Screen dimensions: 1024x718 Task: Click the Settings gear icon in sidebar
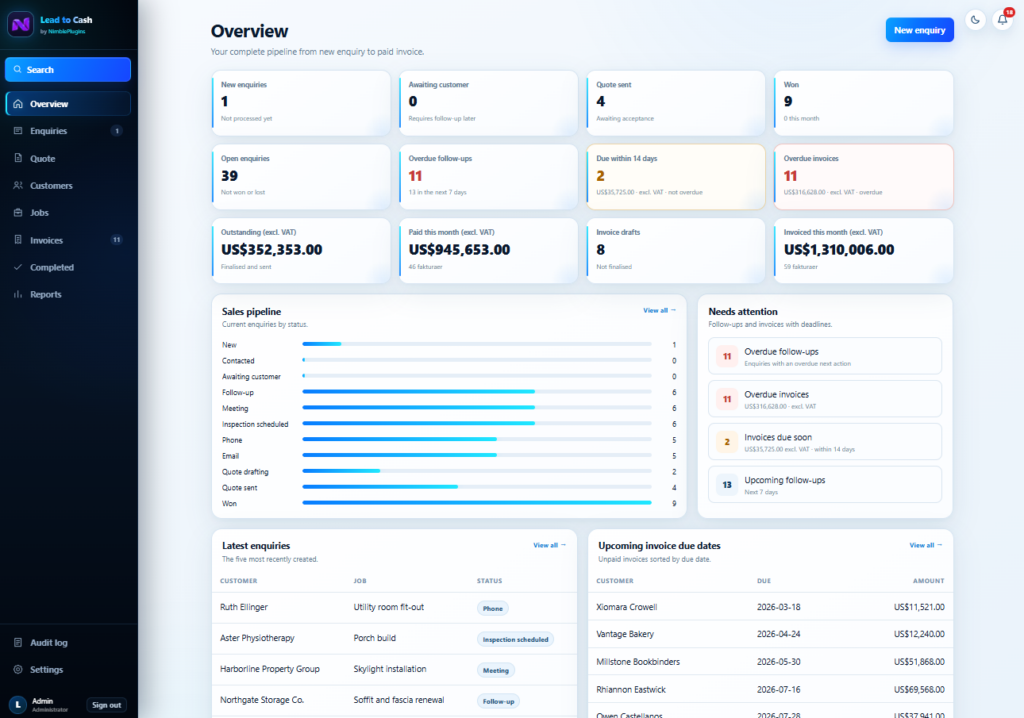click(18, 670)
